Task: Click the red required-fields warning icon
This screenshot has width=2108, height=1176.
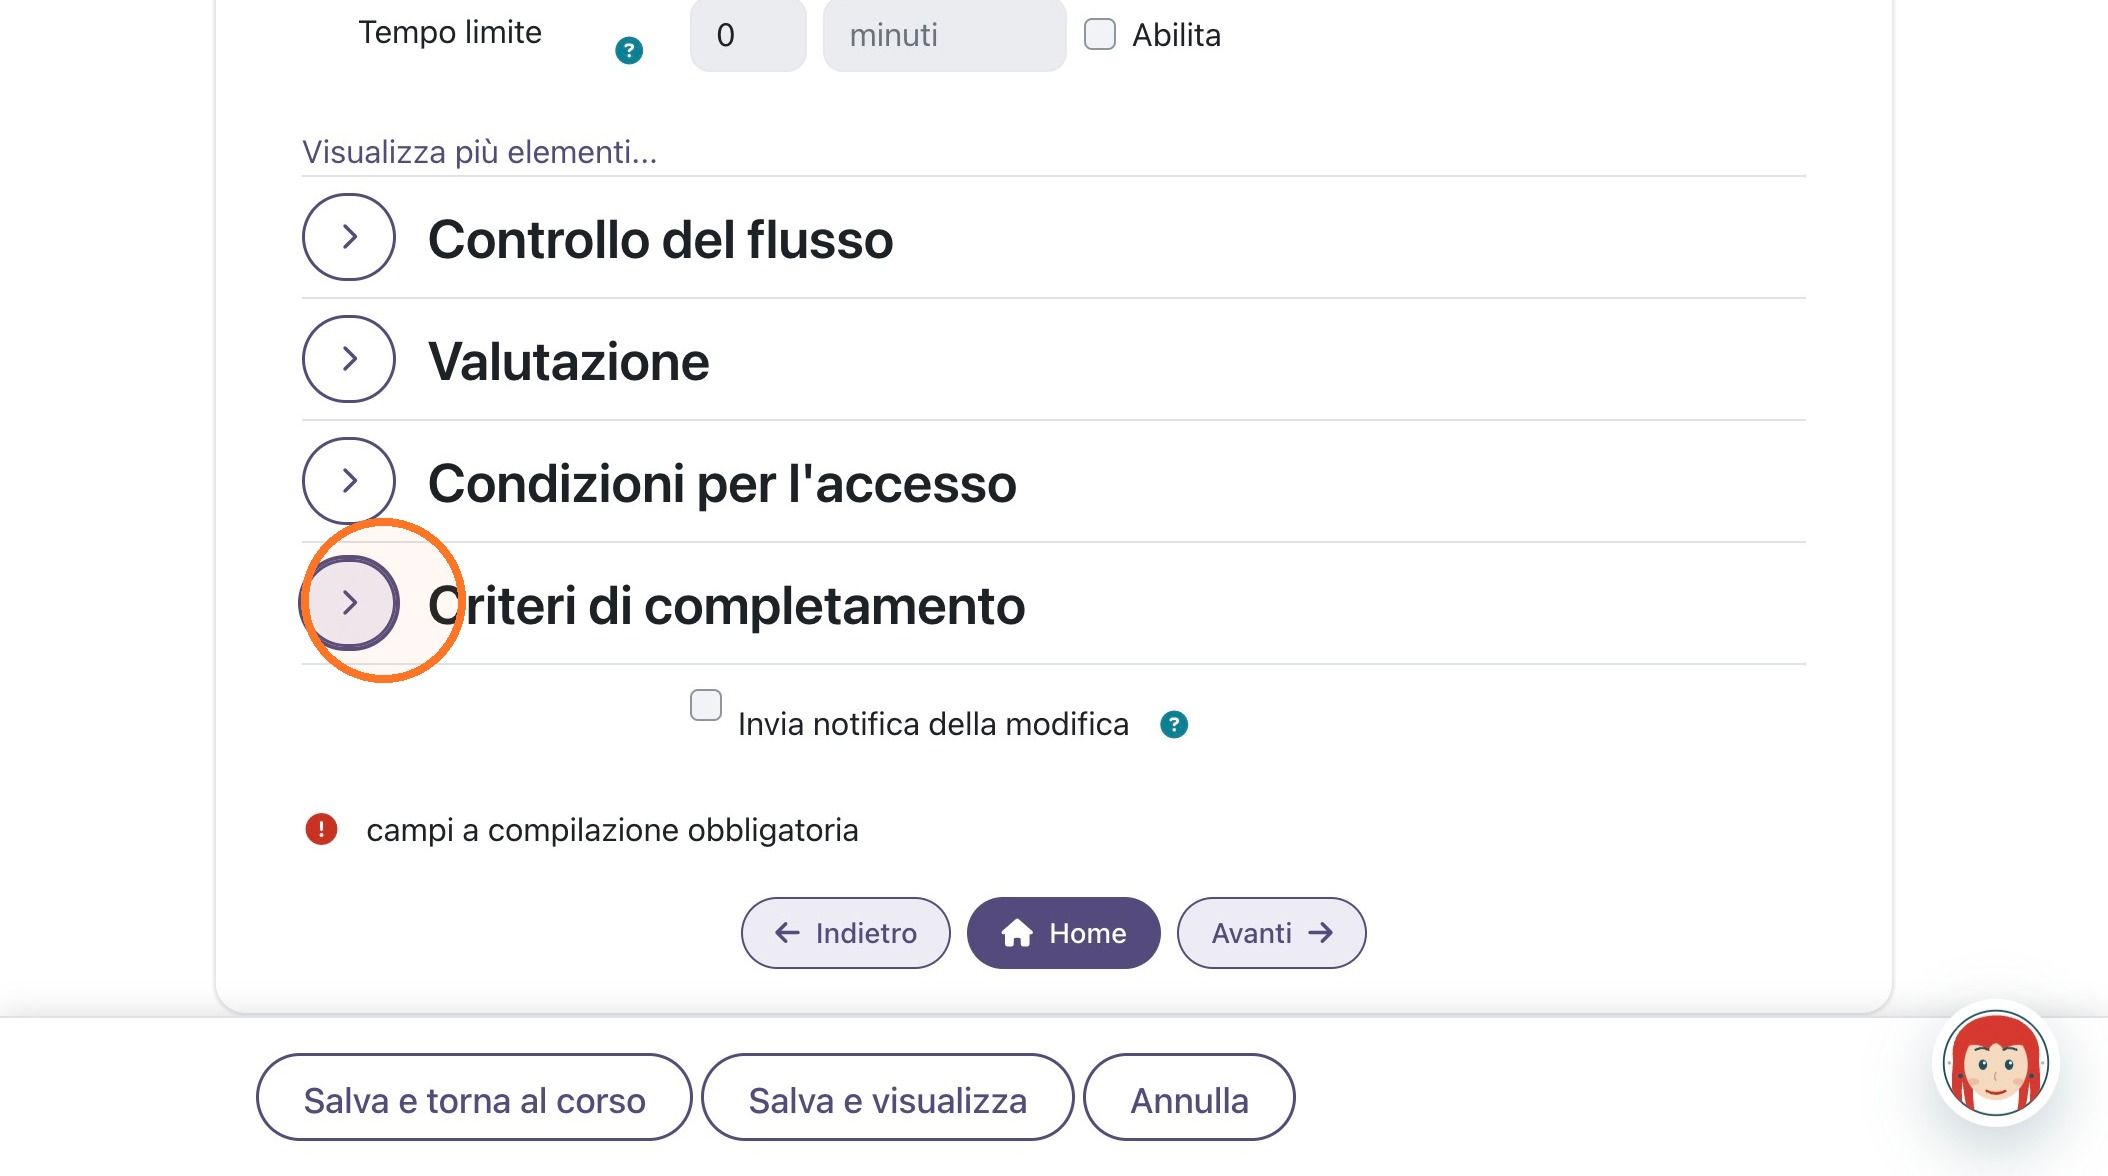Action: pos(321,829)
